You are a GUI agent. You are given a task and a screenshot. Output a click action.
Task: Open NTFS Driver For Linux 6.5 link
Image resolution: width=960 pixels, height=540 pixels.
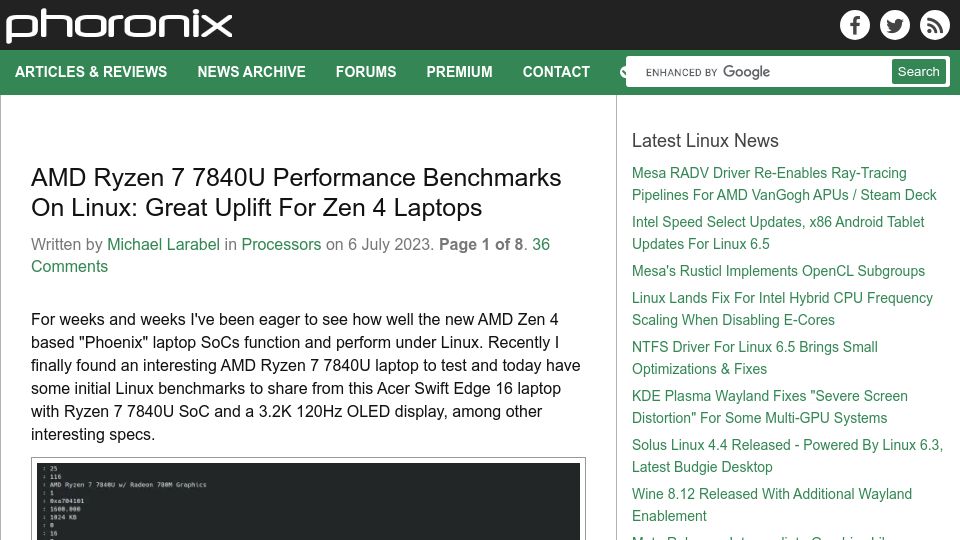point(754,358)
